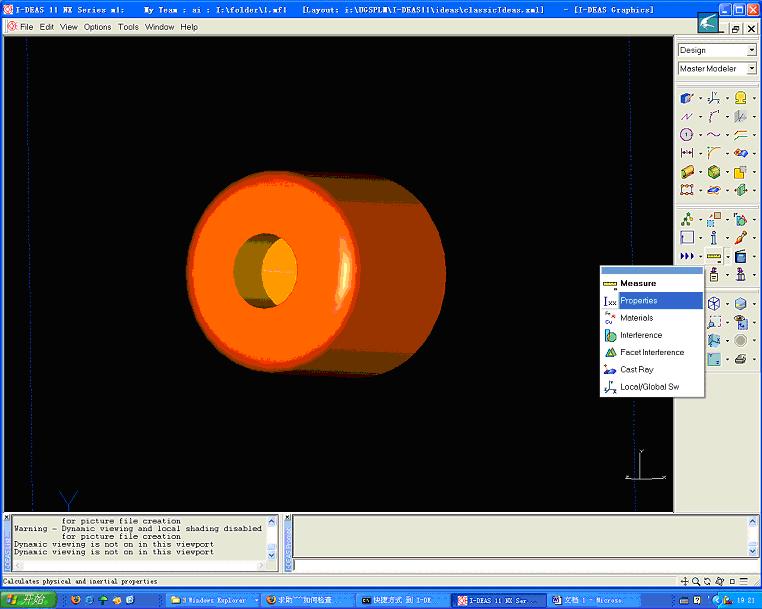Open the History tree icon
The width and height of the screenshot is (762, 609).
(687, 220)
